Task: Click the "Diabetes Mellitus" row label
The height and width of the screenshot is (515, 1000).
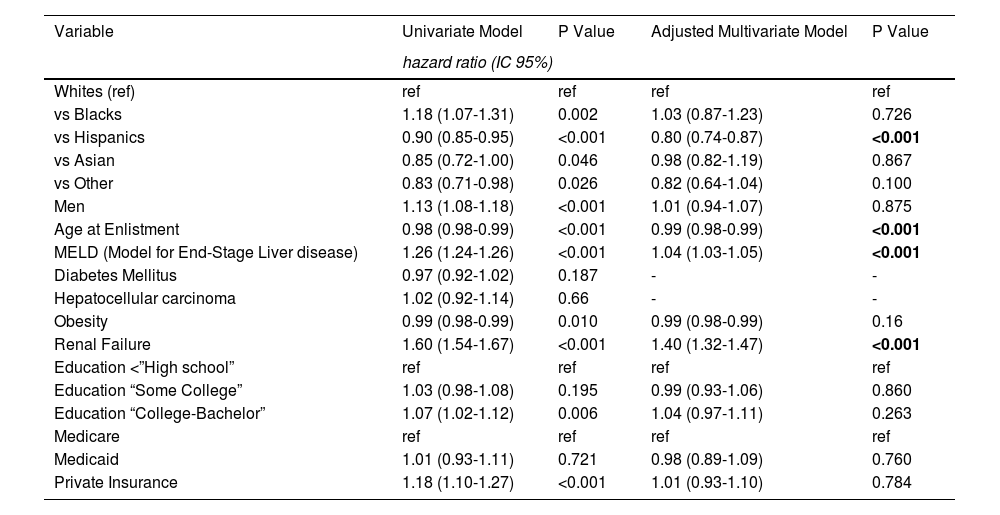Action: pyautogui.click(x=115, y=275)
